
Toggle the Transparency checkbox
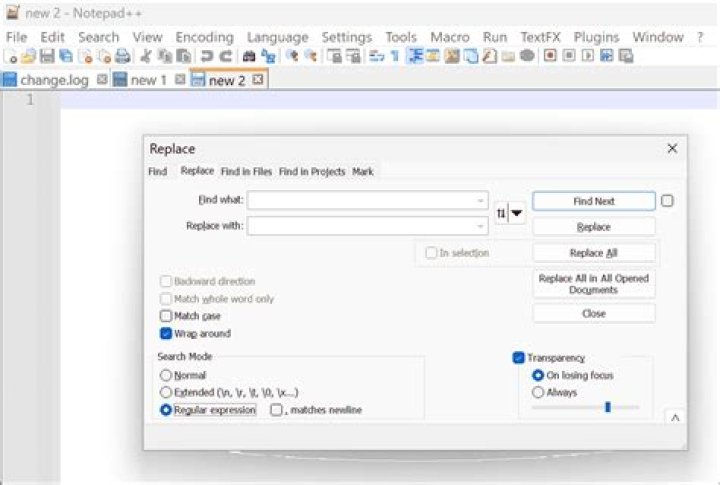pyautogui.click(x=518, y=357)
